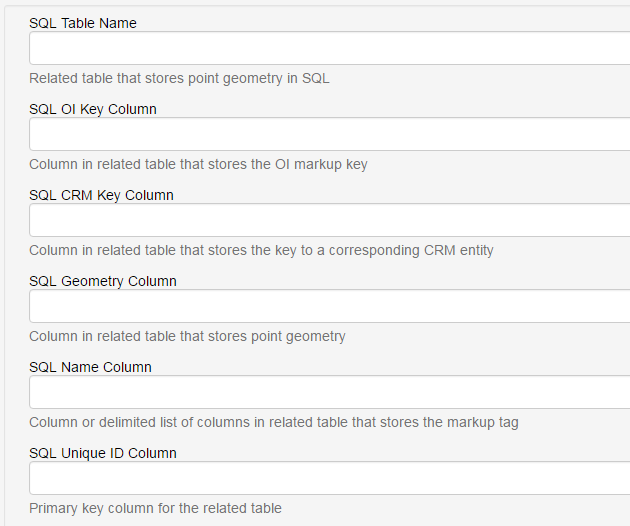The width and height of the screenshot is (630, 526).
Task: Place cursor in the primary key column text box
Action: click(x=330, y=478)
